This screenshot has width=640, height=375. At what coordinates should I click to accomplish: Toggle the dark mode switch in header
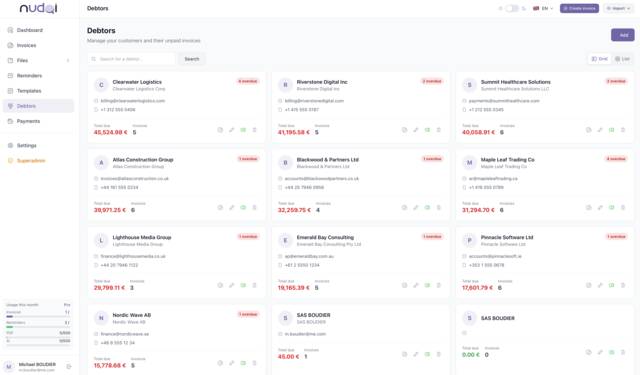click(512, 8)
